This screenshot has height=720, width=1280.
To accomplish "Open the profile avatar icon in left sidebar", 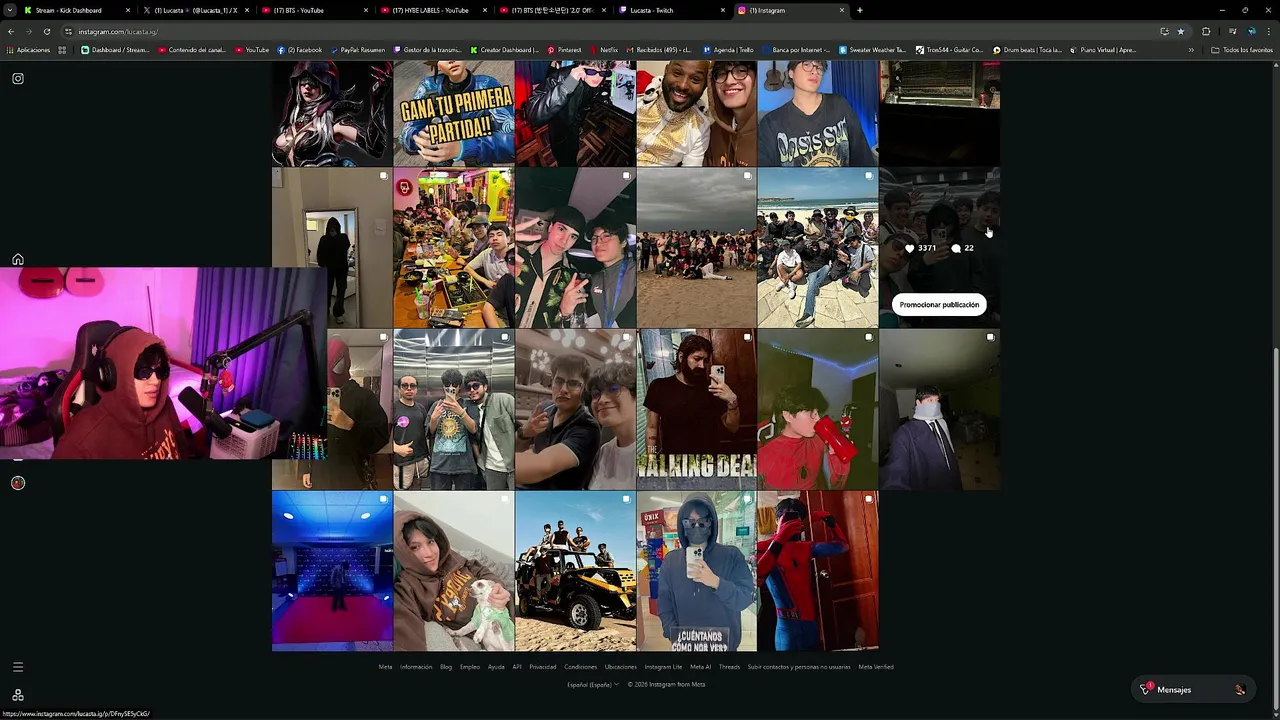I will point(18,483).
